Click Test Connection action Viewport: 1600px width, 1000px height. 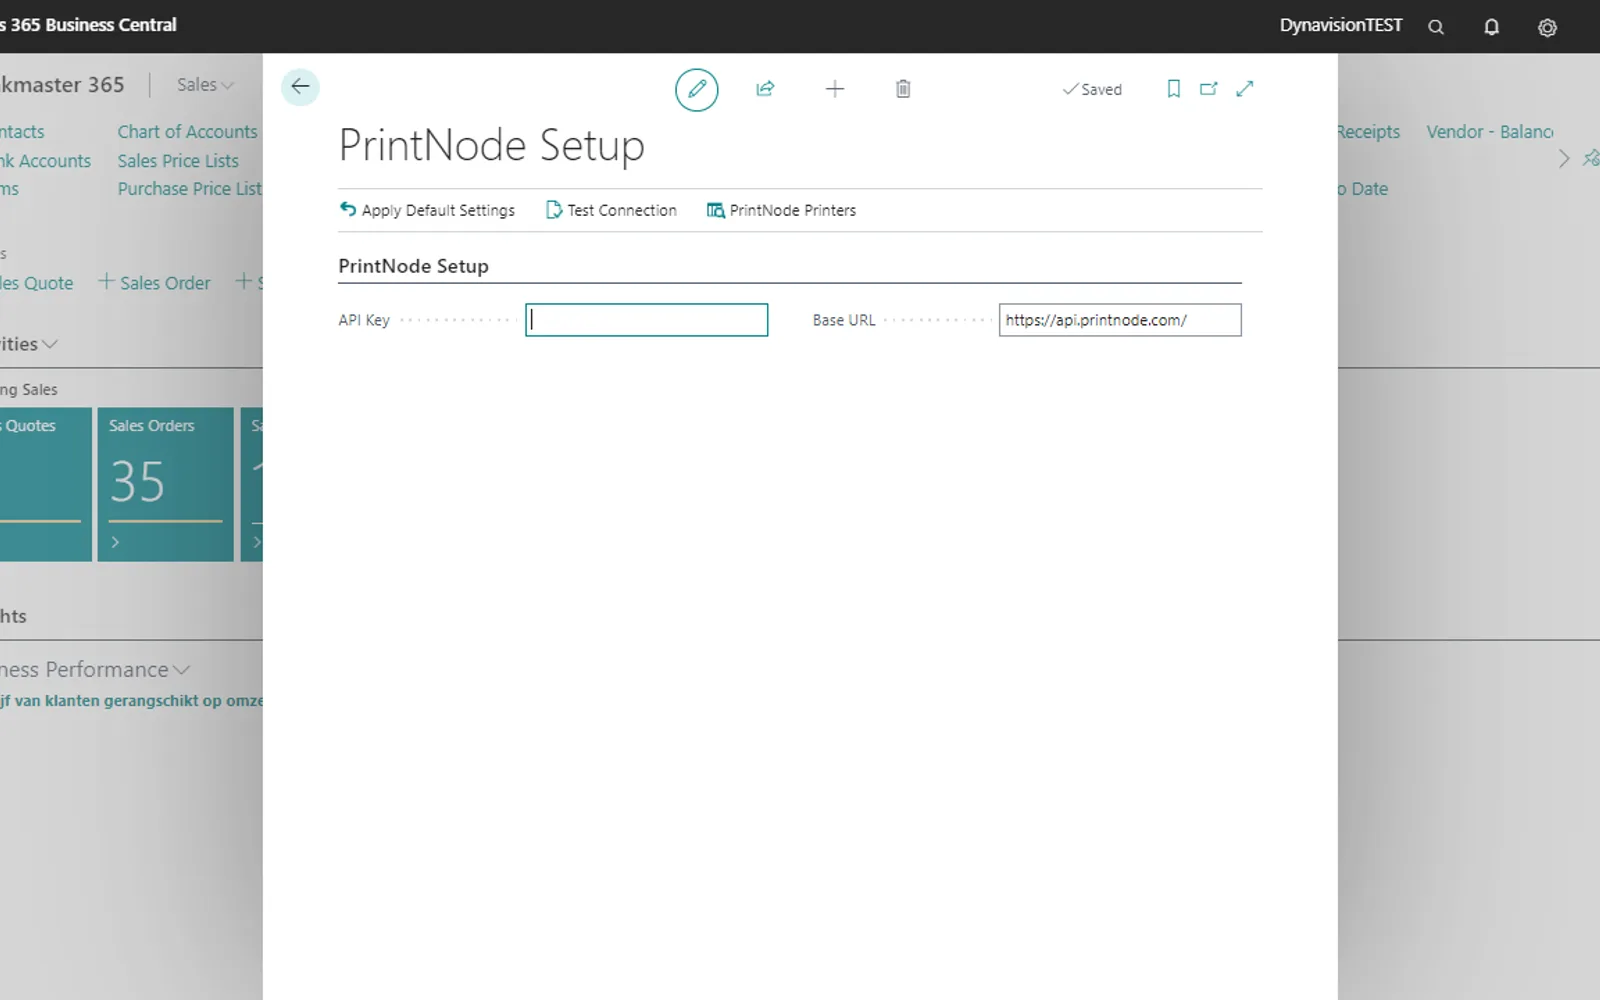point(612,210)
